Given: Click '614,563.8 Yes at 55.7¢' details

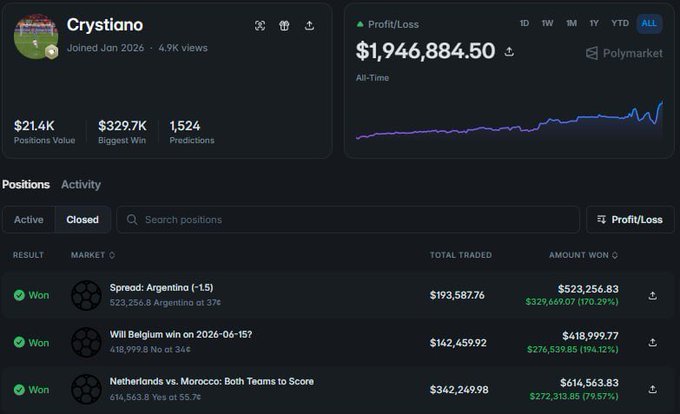Looking at the screenshot, I should 155,397.
